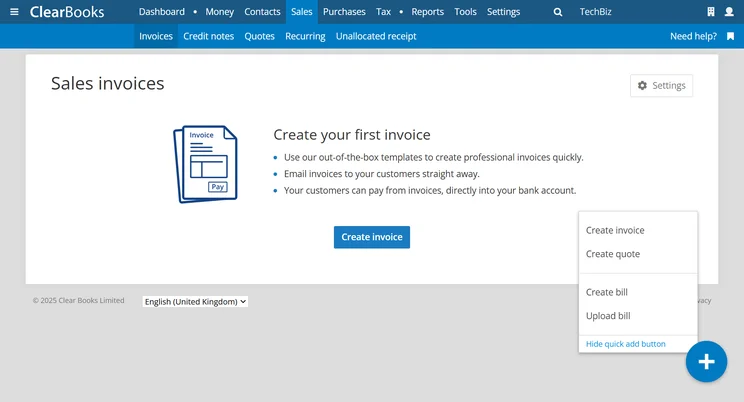Switch to the Quotes tab
The height and width of the screenshot is (402, 744).
[x=259, y=36]
